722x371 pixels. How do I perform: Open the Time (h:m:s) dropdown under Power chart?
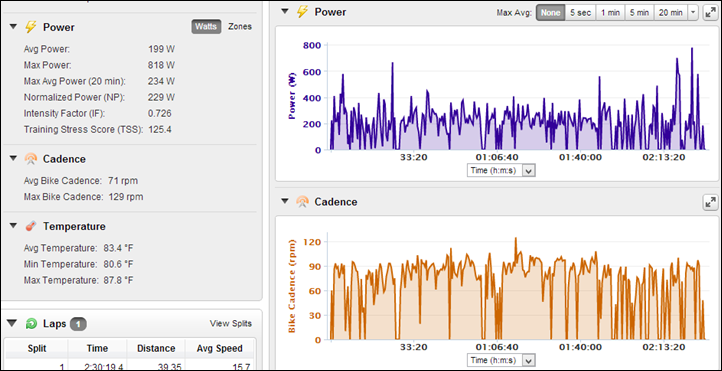coord(501,171)
